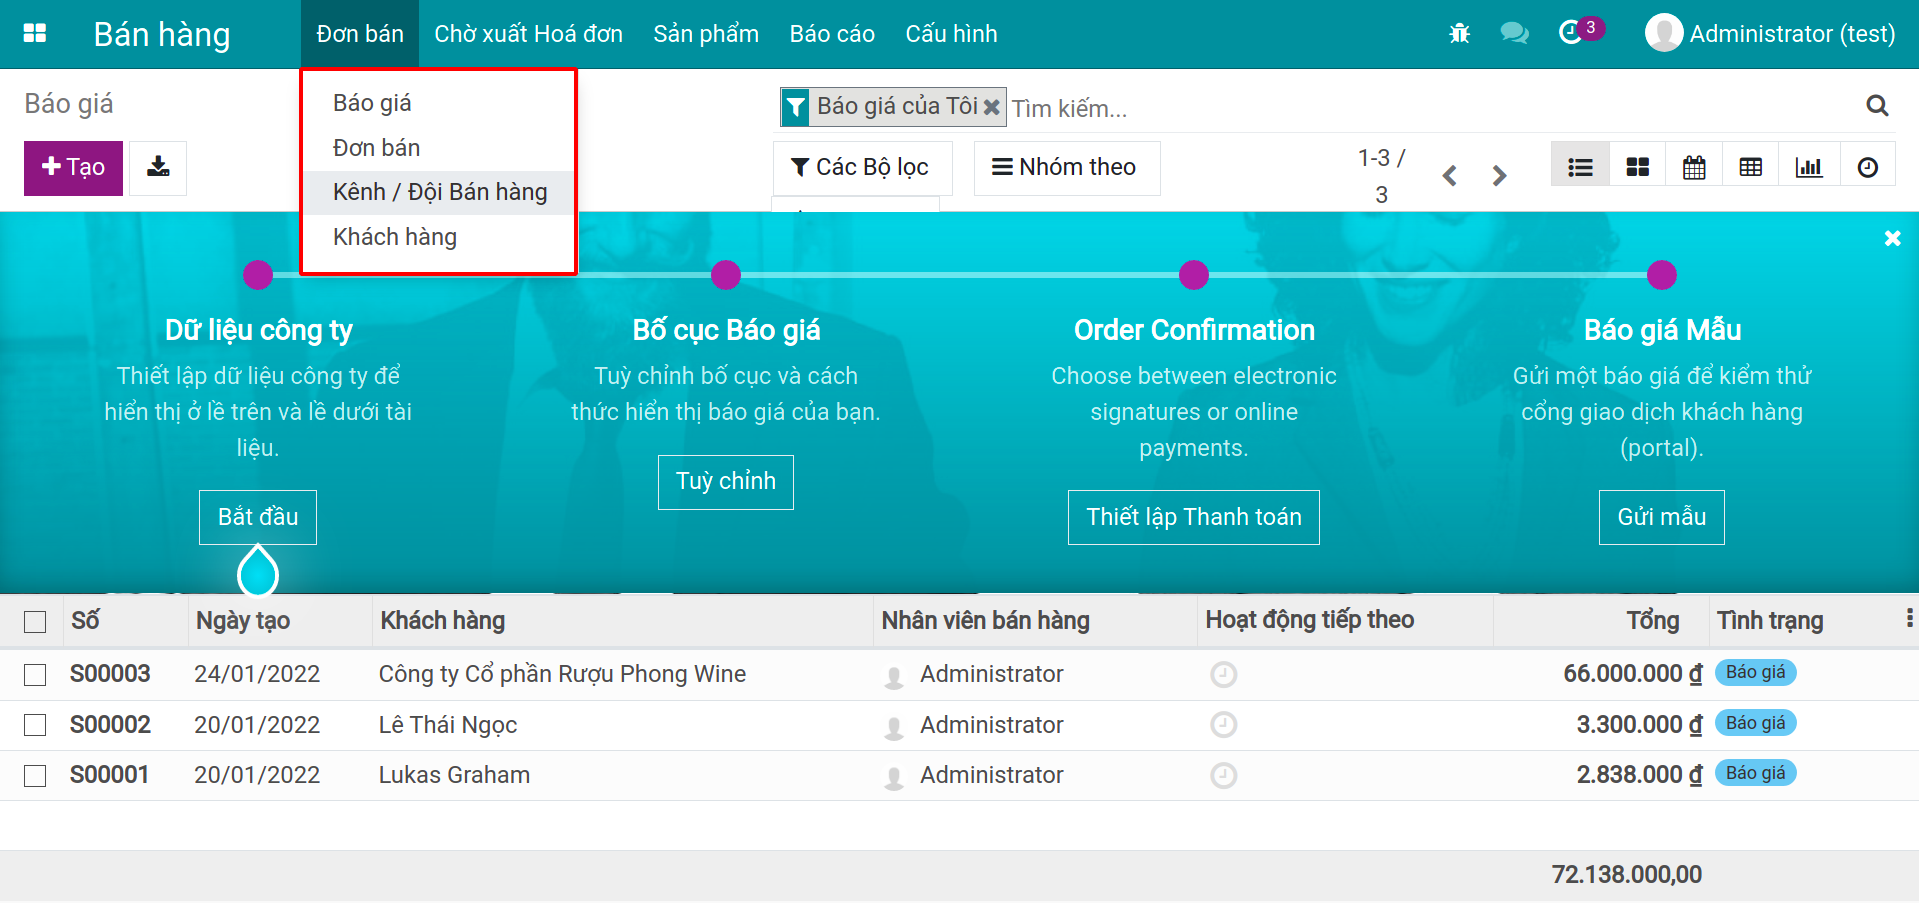This screenshot has width=1919, height=903.
Task: Expand the Các Bộ lọc filters dropdown
Action: tap(861, 167)
